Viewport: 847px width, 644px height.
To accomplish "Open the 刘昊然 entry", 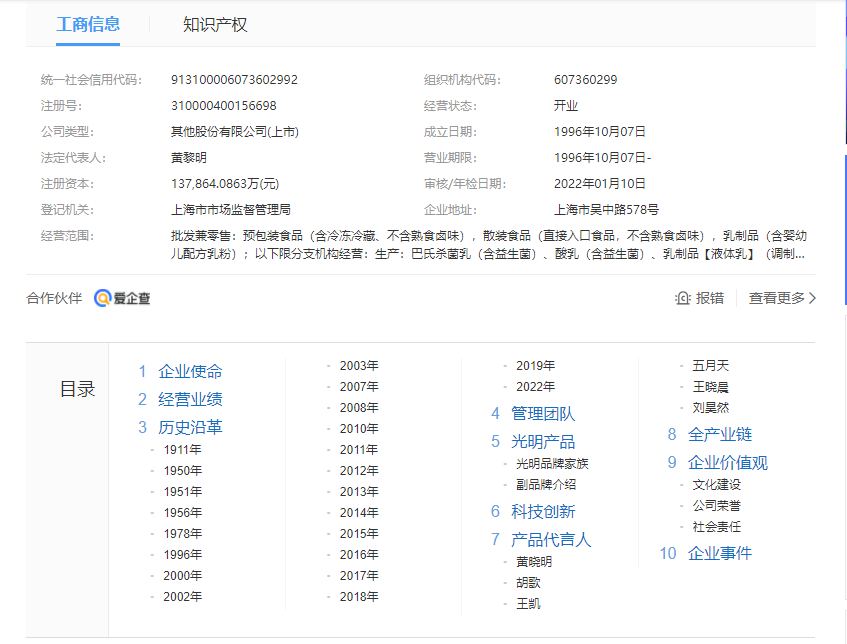I will (x=711, y=408).
